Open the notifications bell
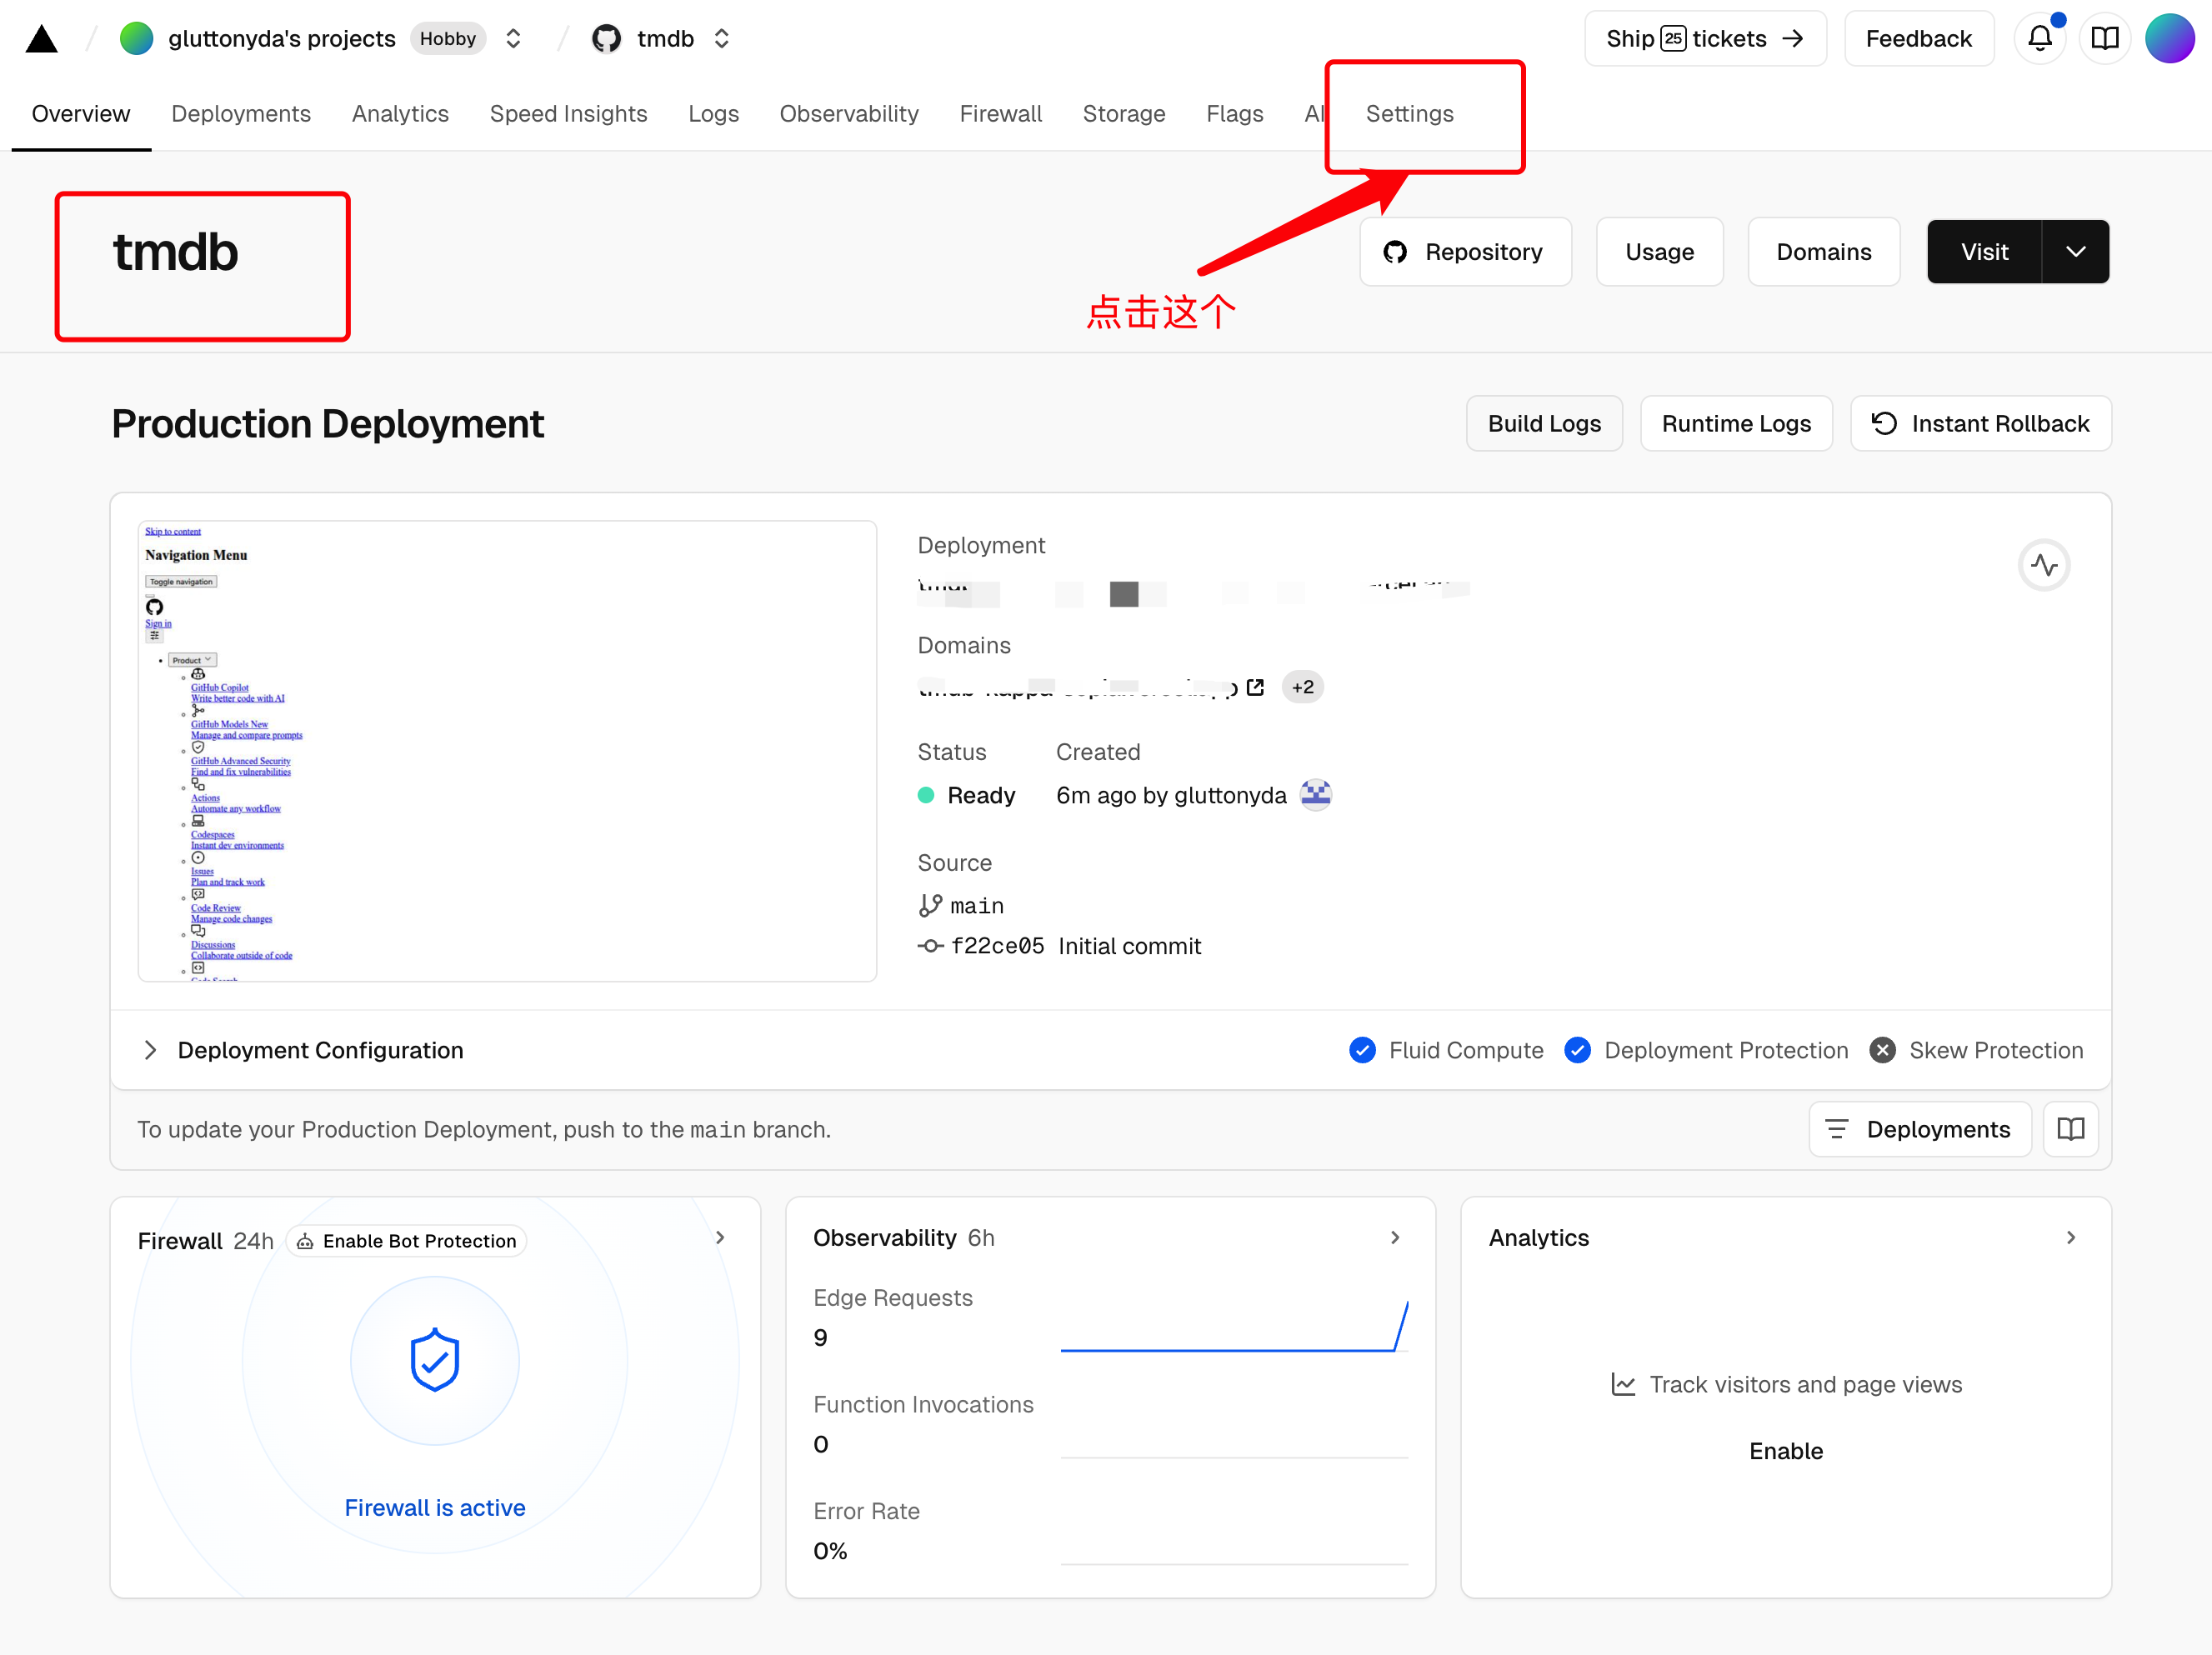2212x1655 pixels. click(x=2040, y=39)
